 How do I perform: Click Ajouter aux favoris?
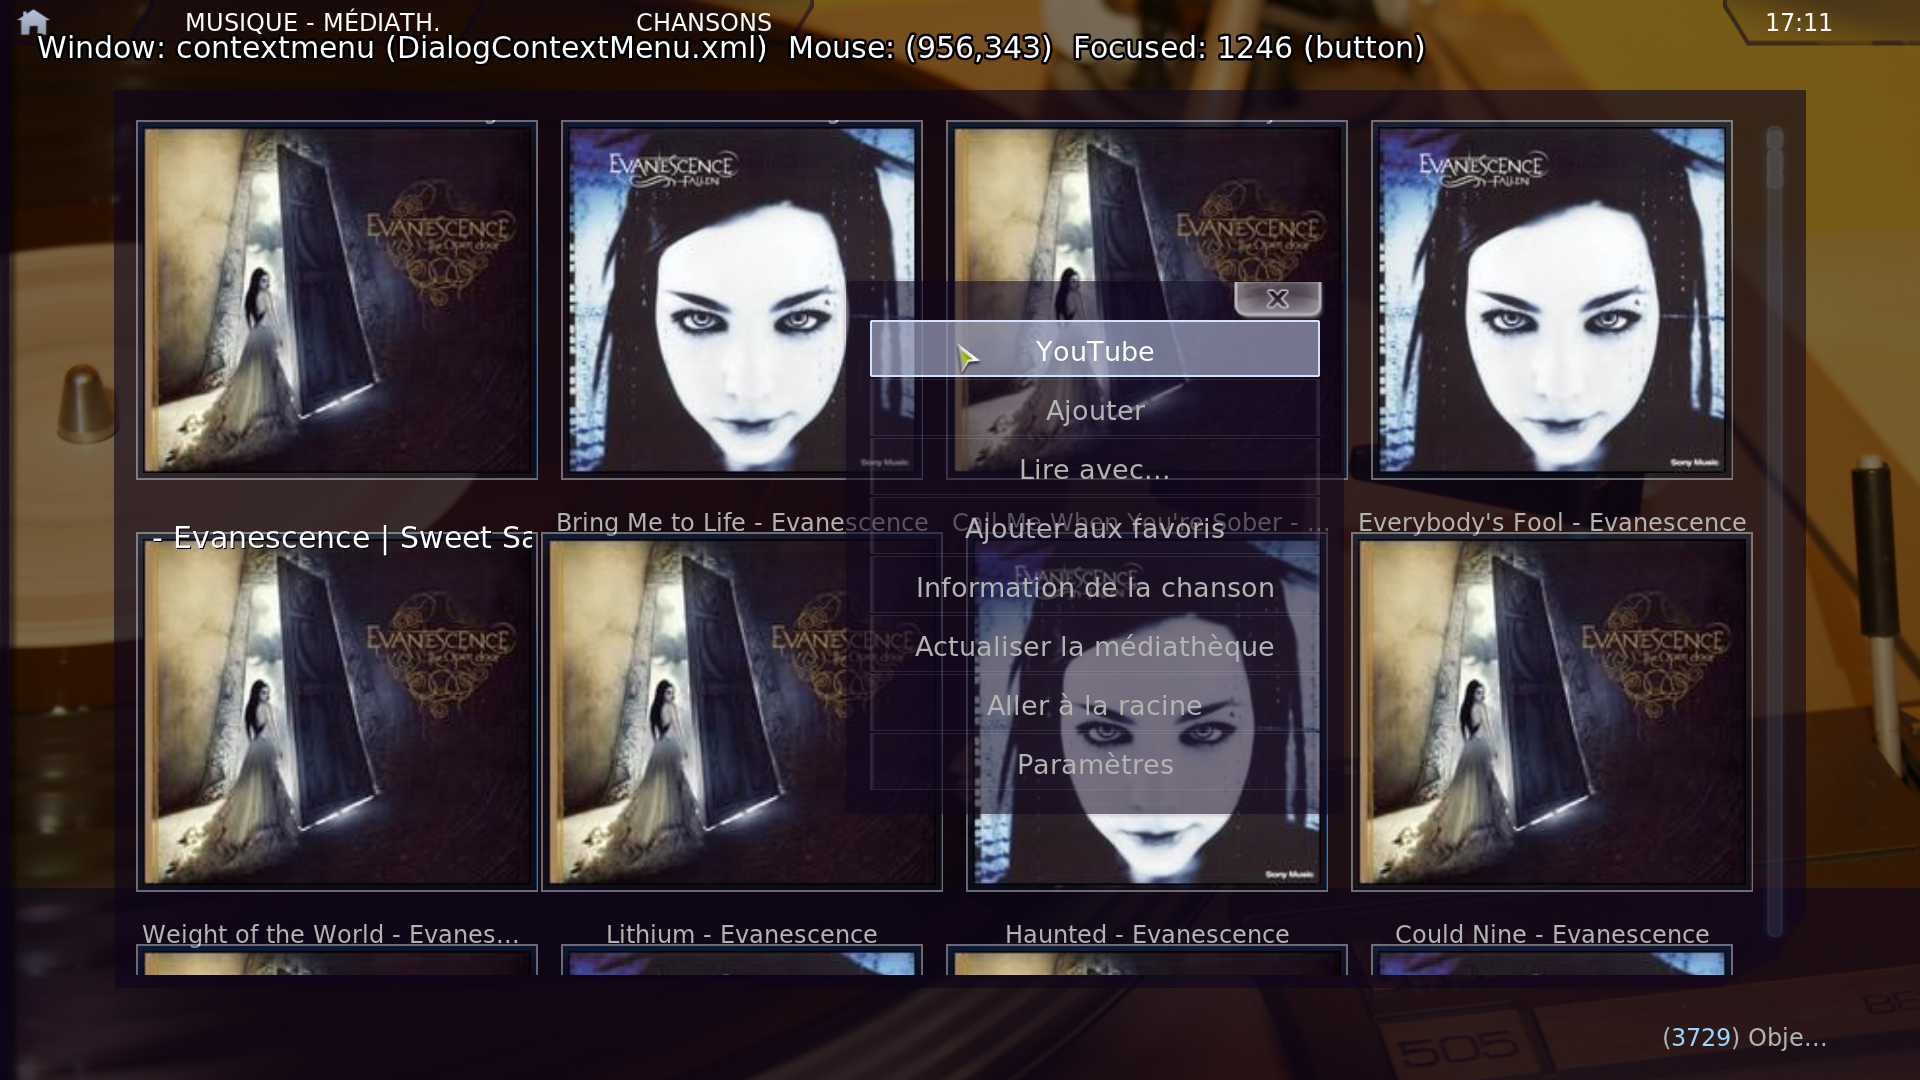point(1095,528)
